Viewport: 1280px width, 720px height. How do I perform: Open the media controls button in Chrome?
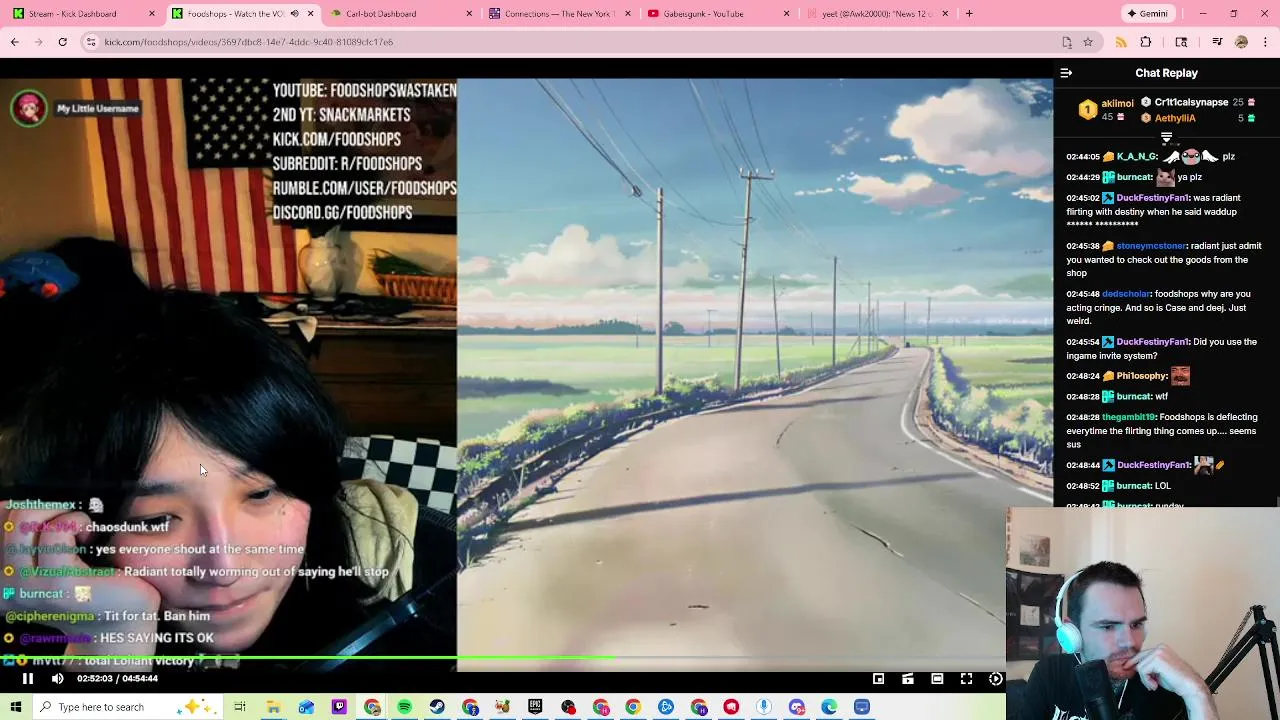(1217, 42)
